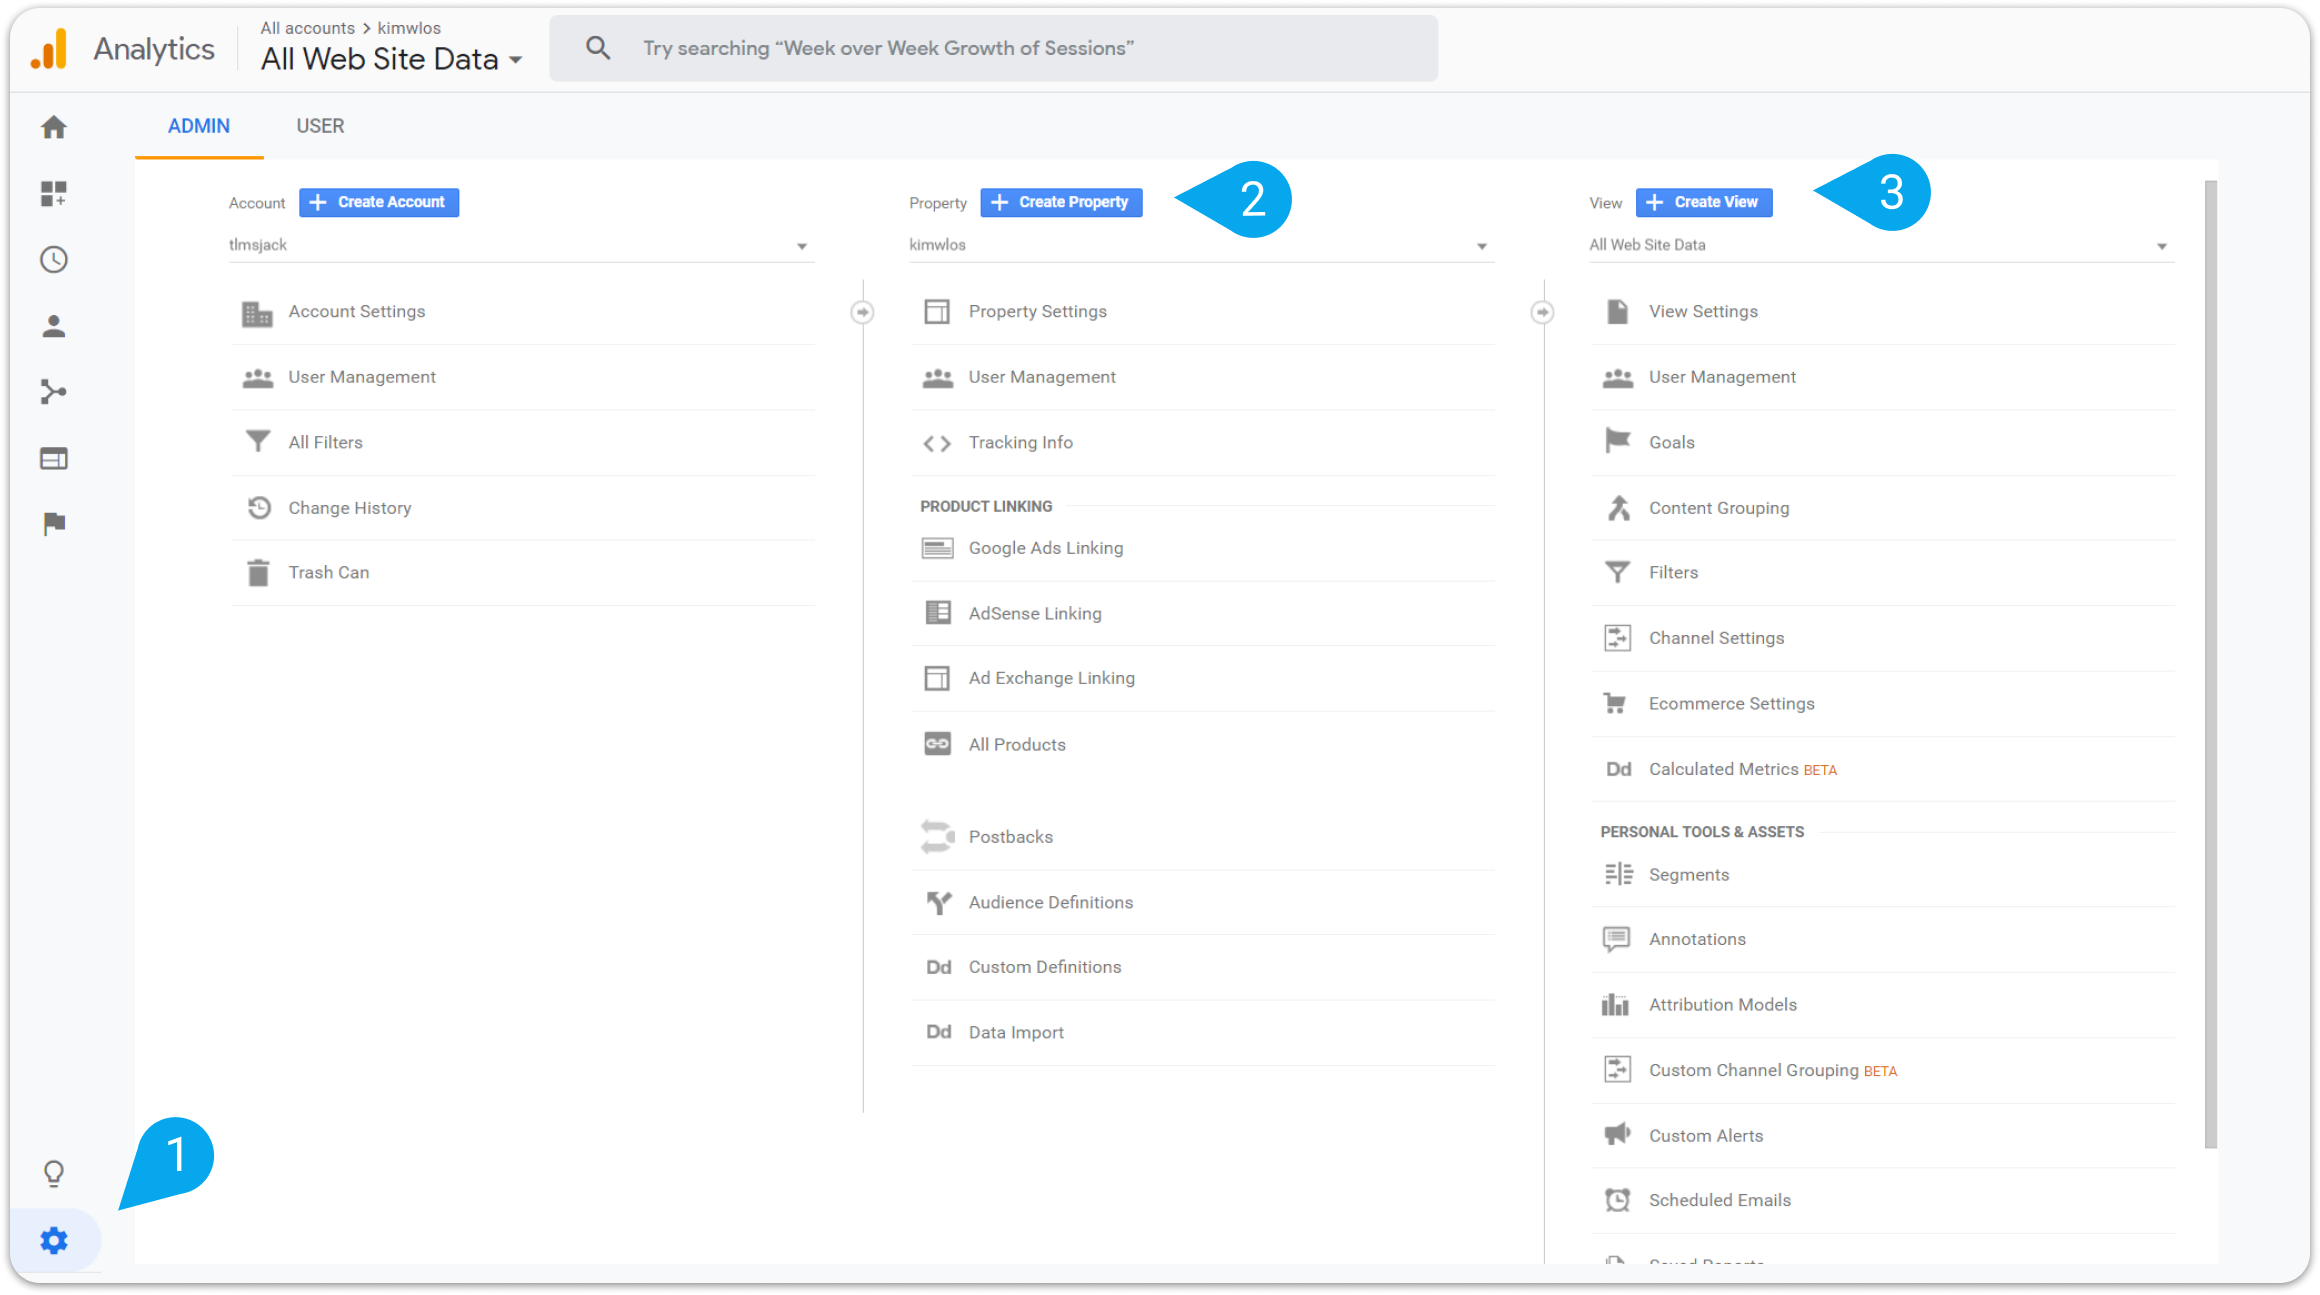Open Audience person icon in sidebar
The height and width of the screenshot is (1295, 2320).
click(x=54, y=326)
